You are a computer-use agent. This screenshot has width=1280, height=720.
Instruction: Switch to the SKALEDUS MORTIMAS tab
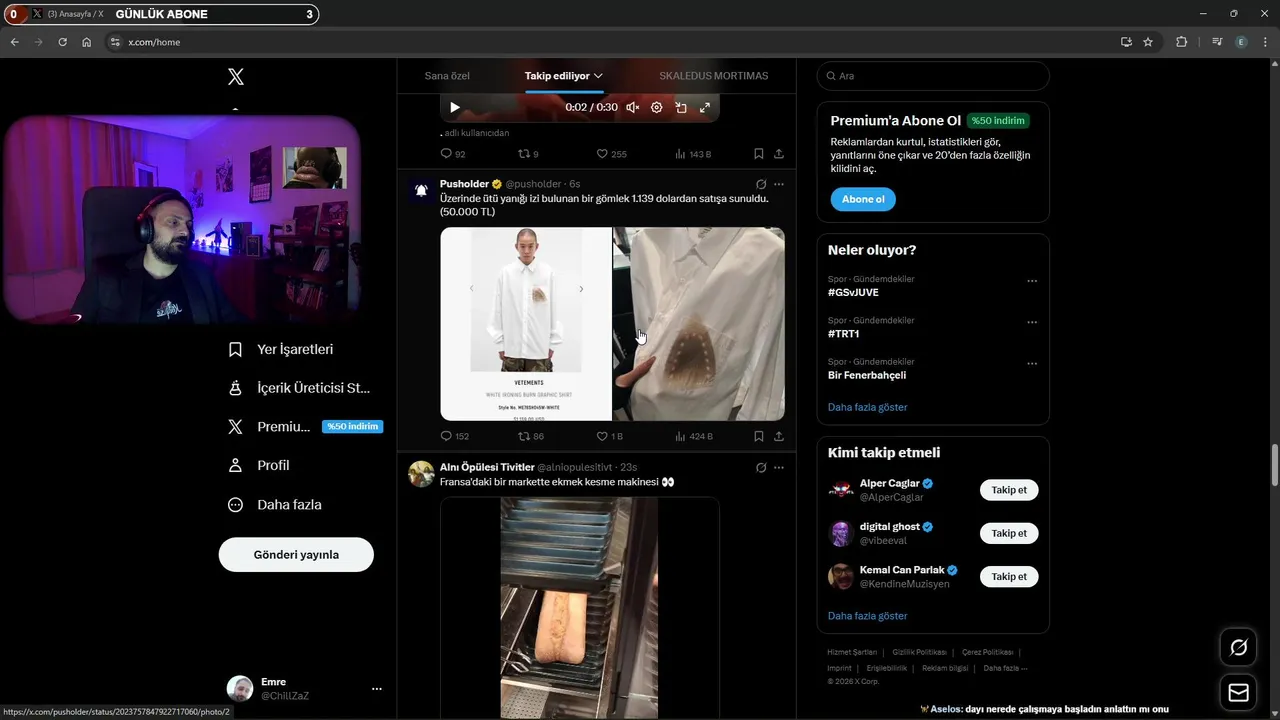click(x=714, y=76)
